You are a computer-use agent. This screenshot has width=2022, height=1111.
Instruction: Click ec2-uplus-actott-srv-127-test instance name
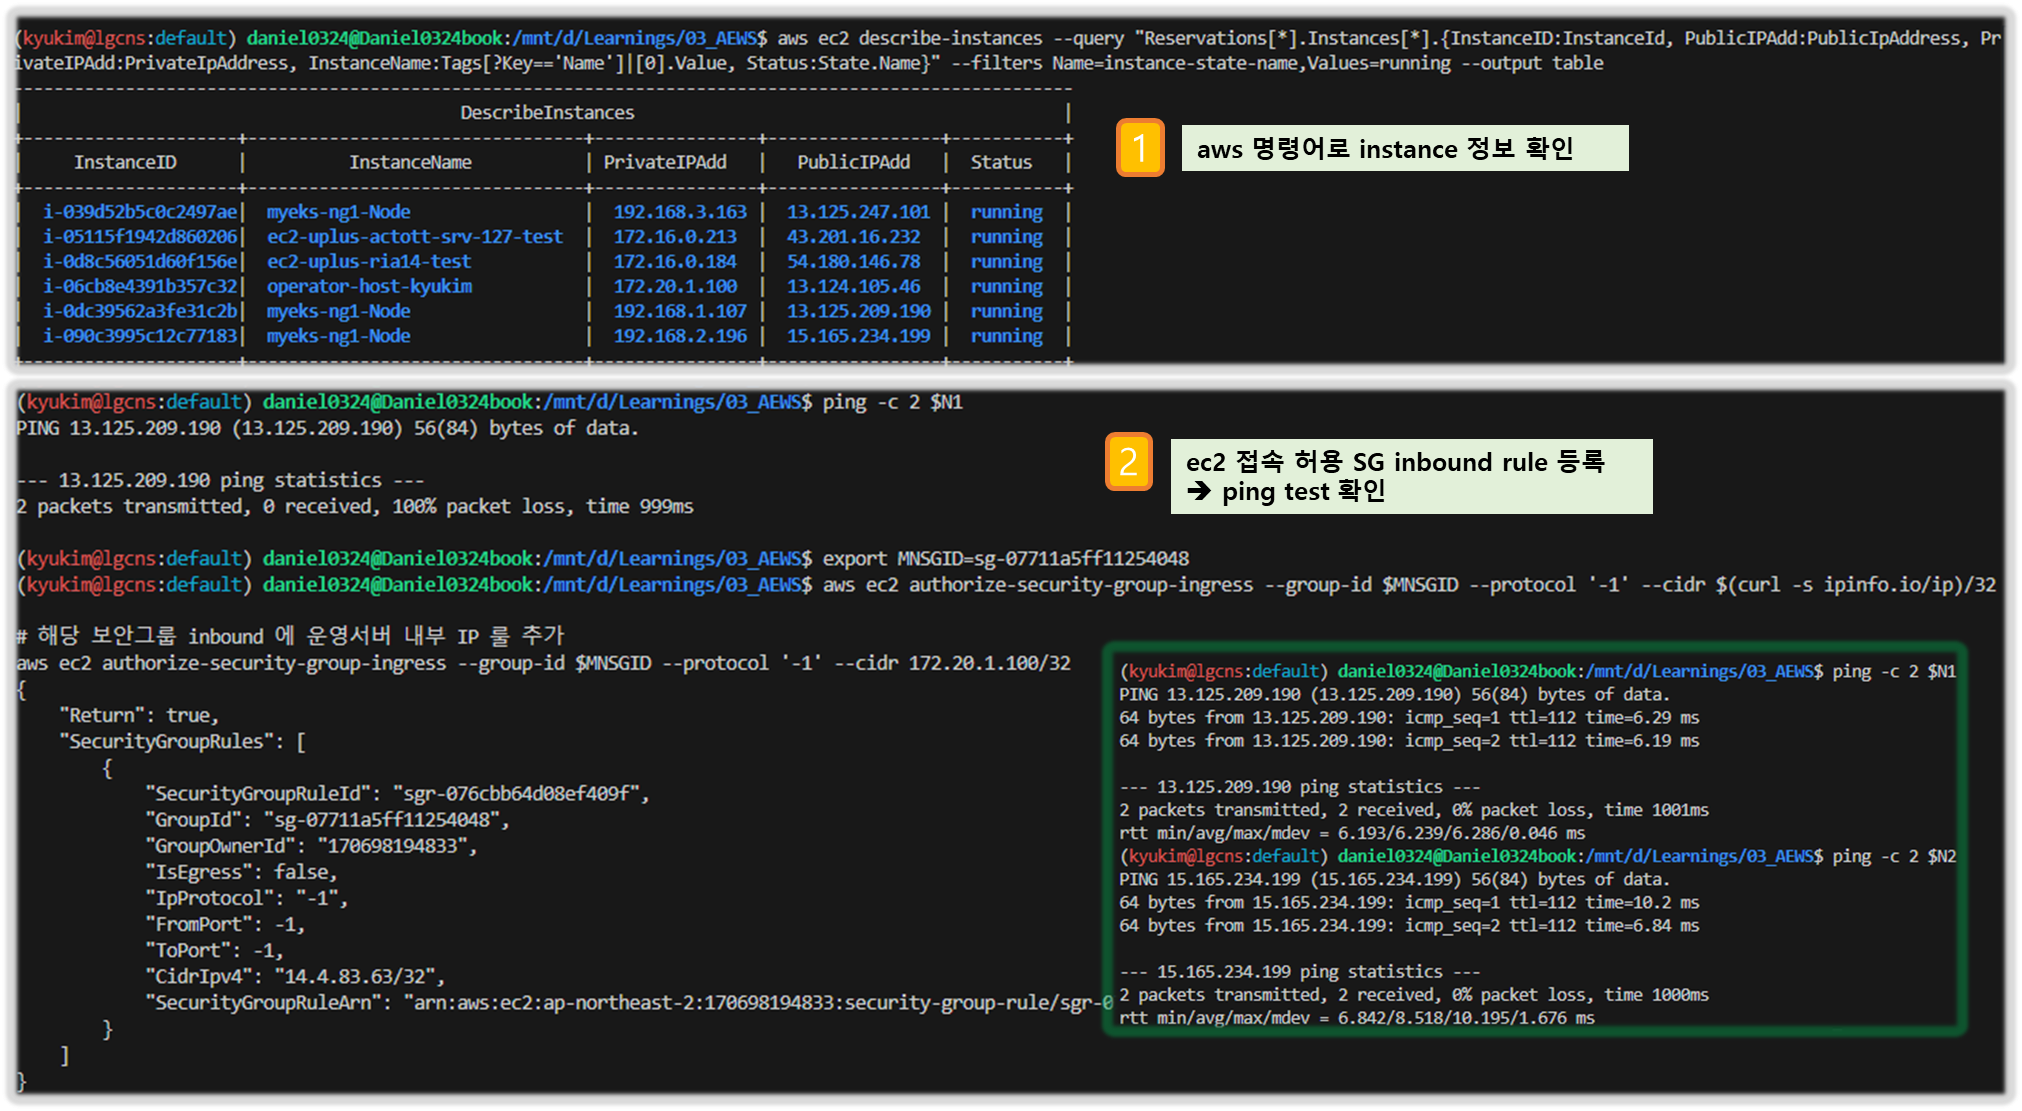[x=414, y=237]
